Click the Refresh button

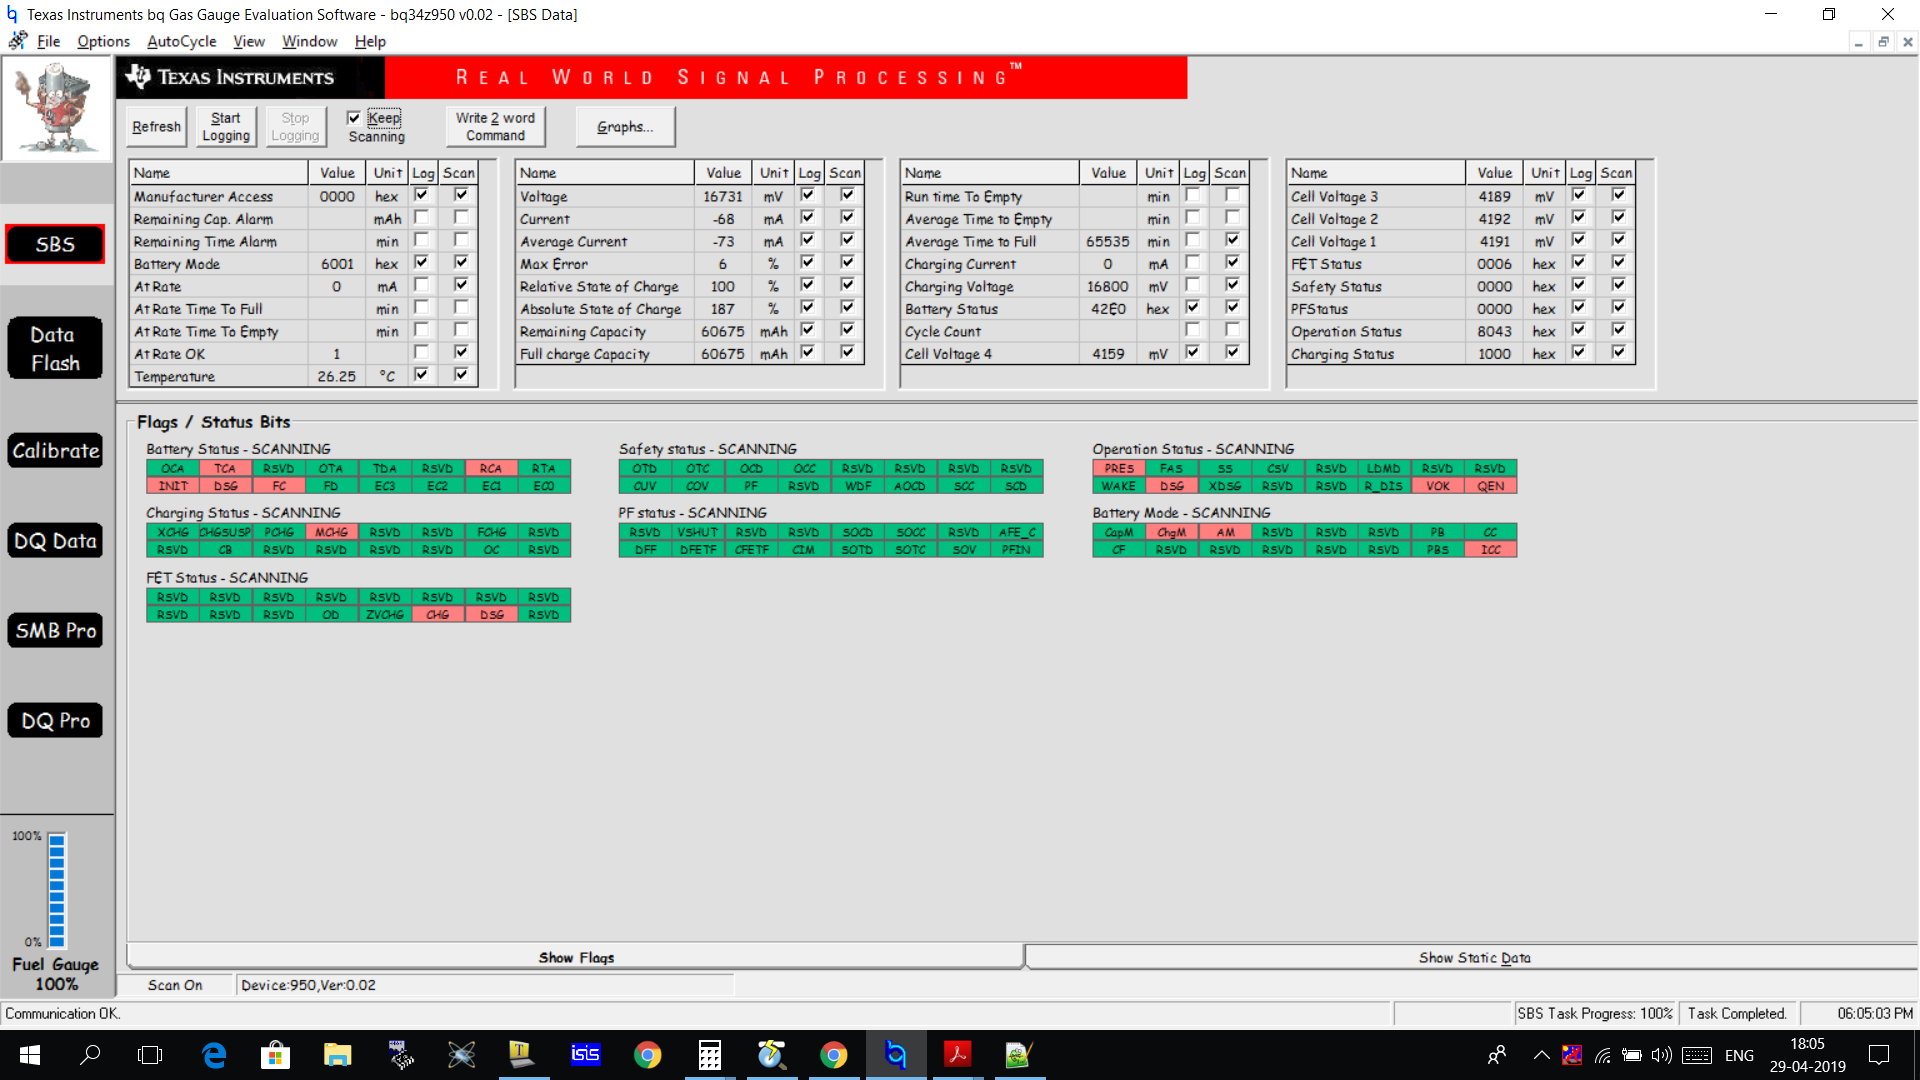pos(156,127)
